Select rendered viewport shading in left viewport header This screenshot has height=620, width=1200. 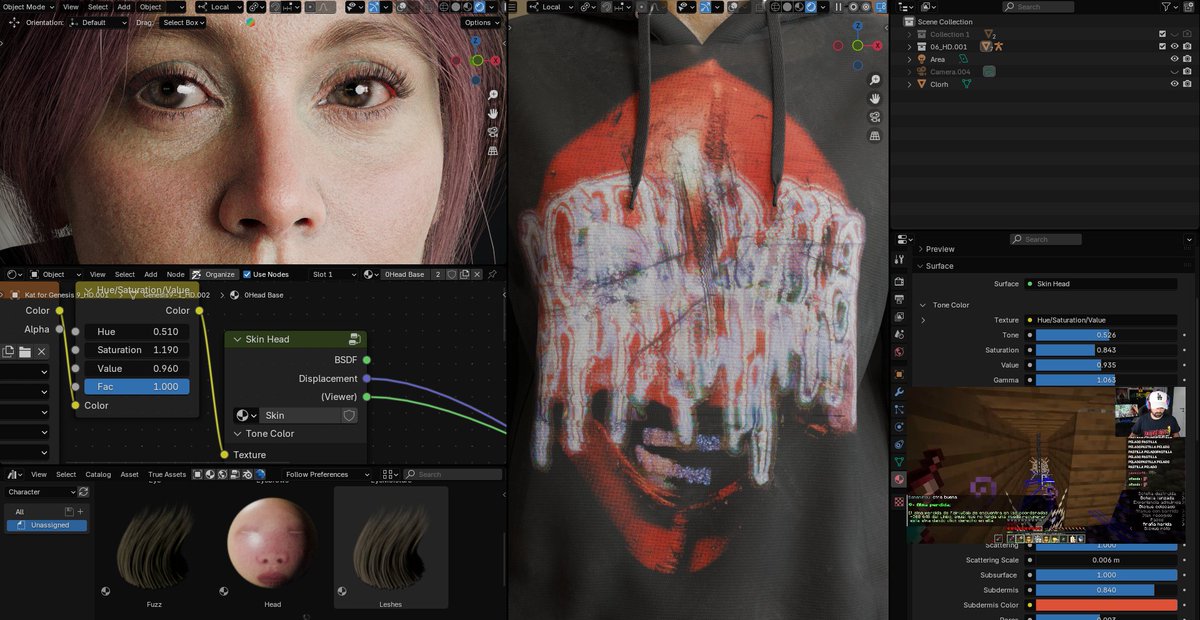pyautogui.click(x=479, y=7)
